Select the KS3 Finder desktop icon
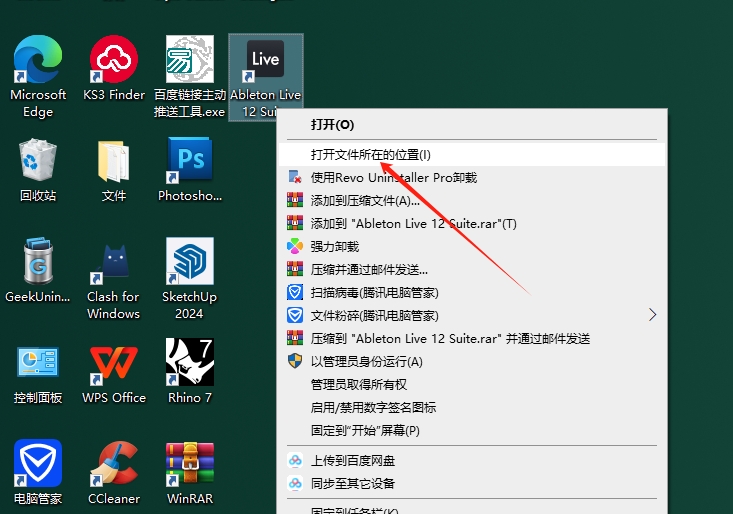733x514 pixels. [x=114, y=69]
